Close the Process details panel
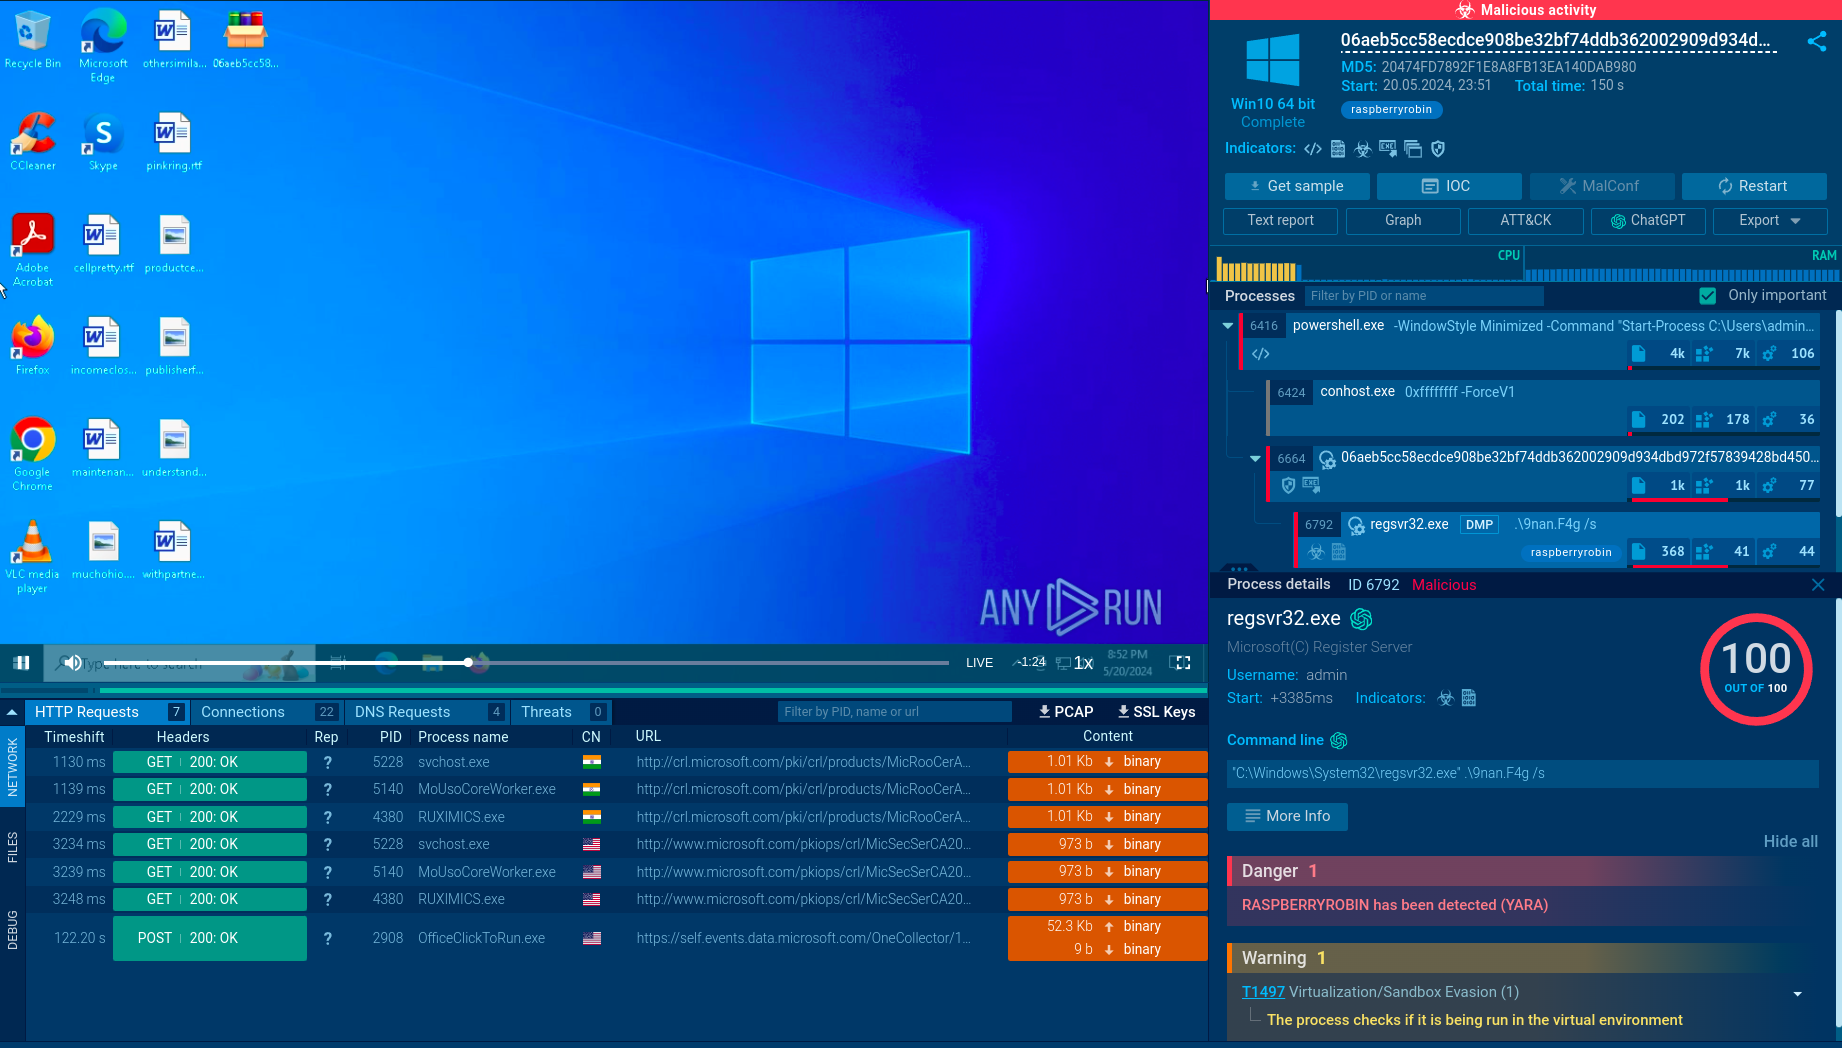This screenshot has width=1842, height=1048. pos(1817,585)
